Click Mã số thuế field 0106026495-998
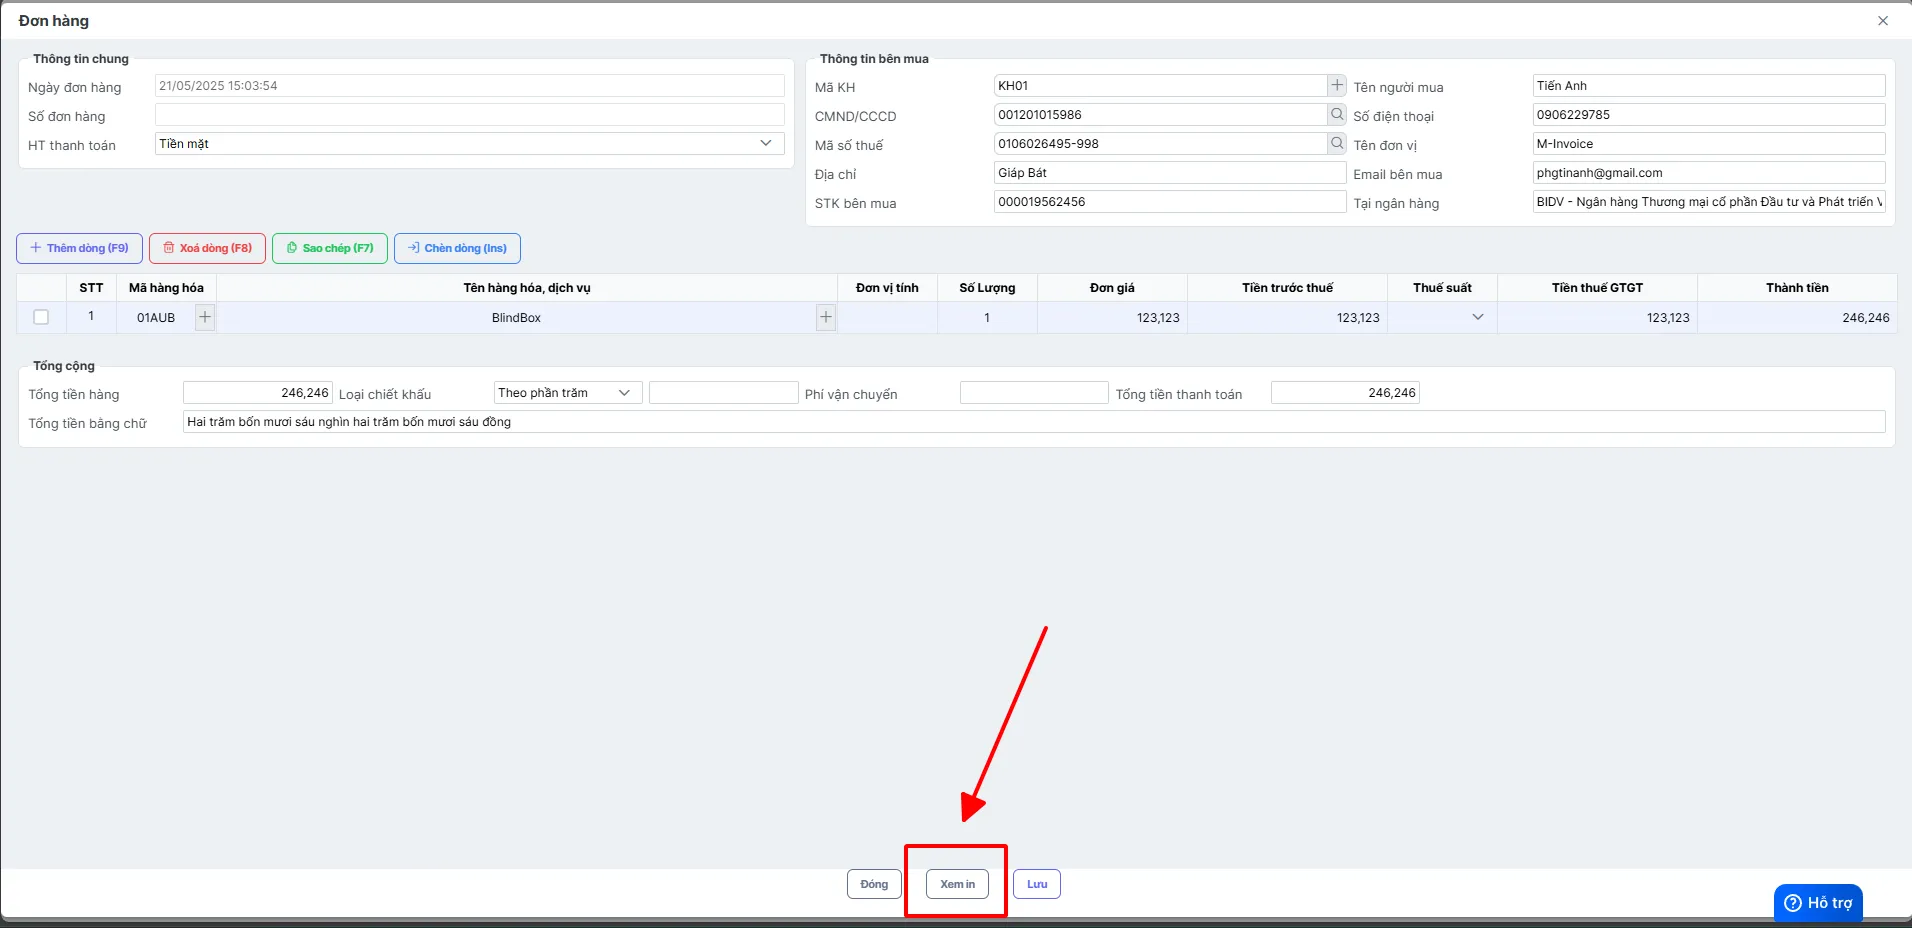The image size is (1912, 928). tap(1160, 144)
